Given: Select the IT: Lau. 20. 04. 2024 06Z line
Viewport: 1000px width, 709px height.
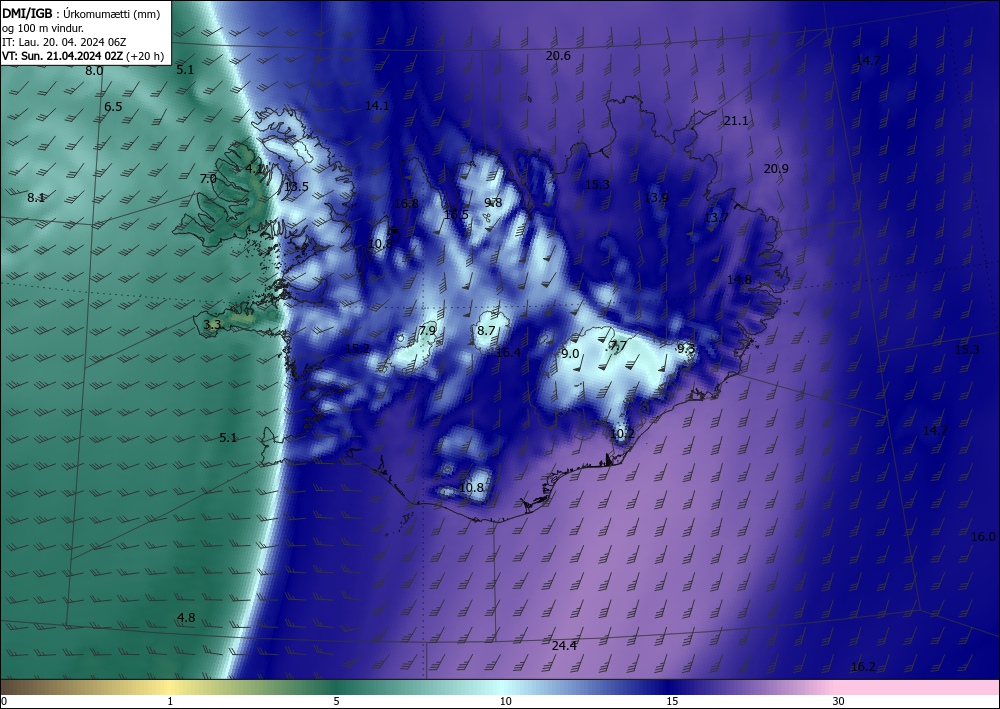Looking at the screenshot, I should 64,42.
